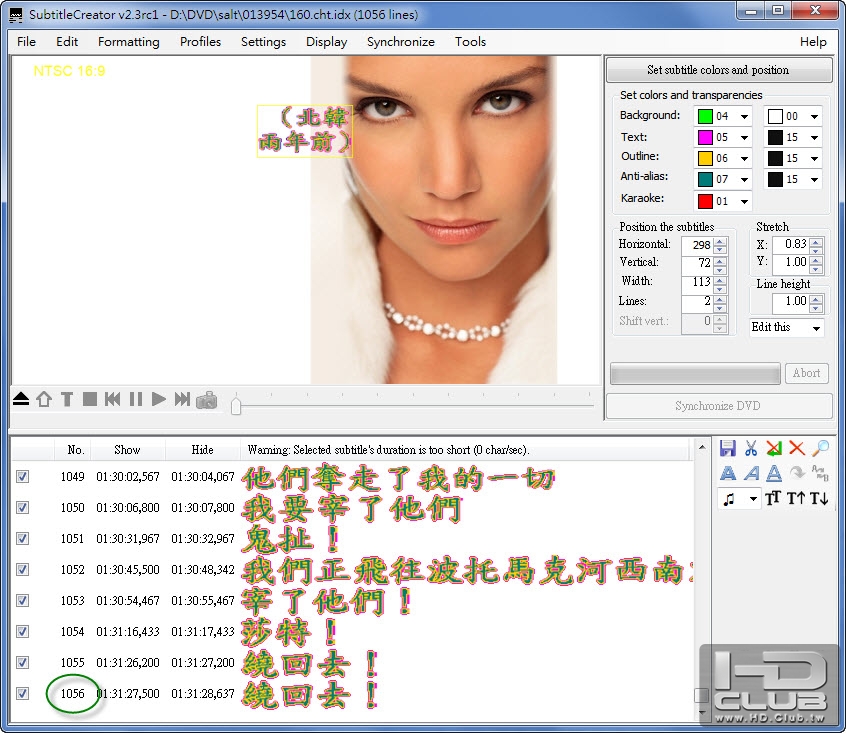Click the magnifying glass search icon
The width and height of the screenshot is (846, 733).
pos(820,449)
